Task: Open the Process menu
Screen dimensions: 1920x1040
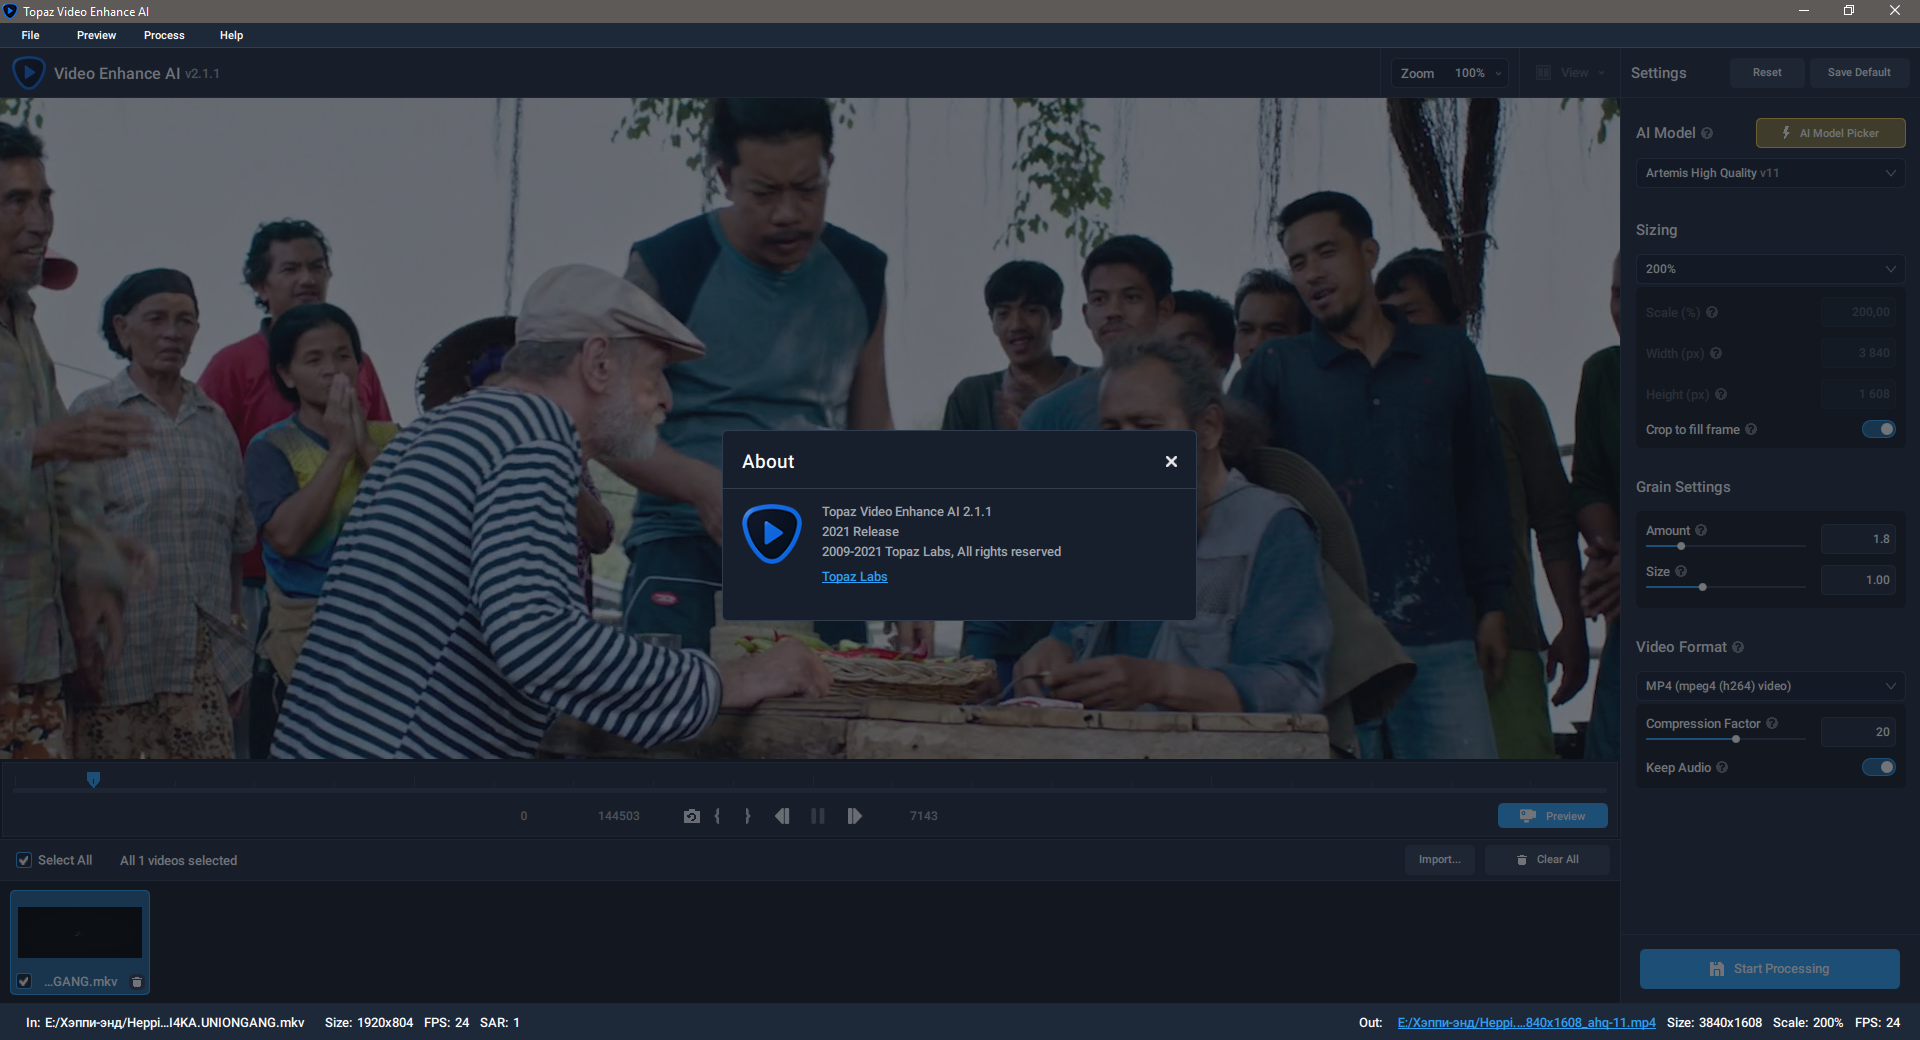Action: 164,35
